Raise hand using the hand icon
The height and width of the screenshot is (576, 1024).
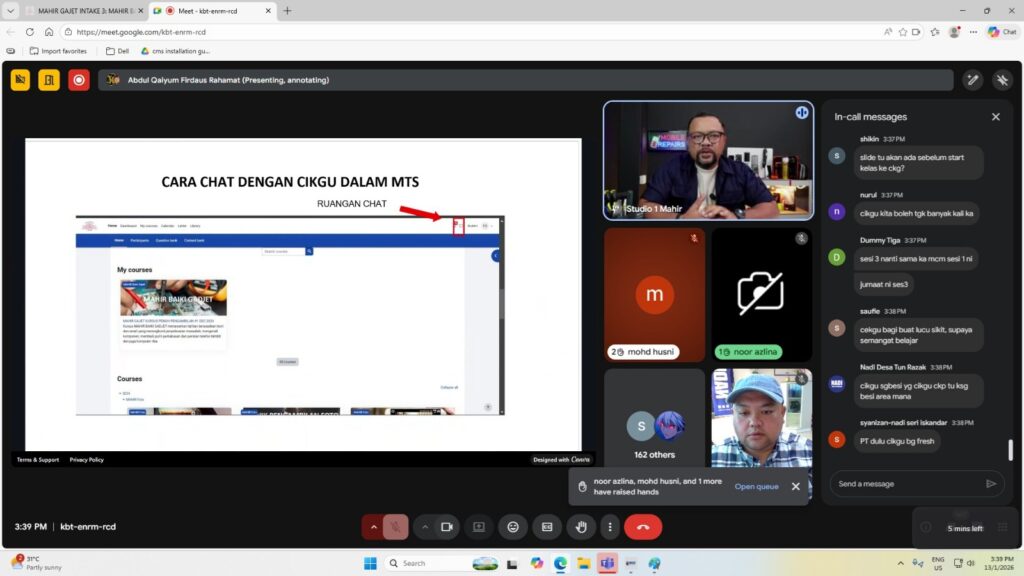580,527
